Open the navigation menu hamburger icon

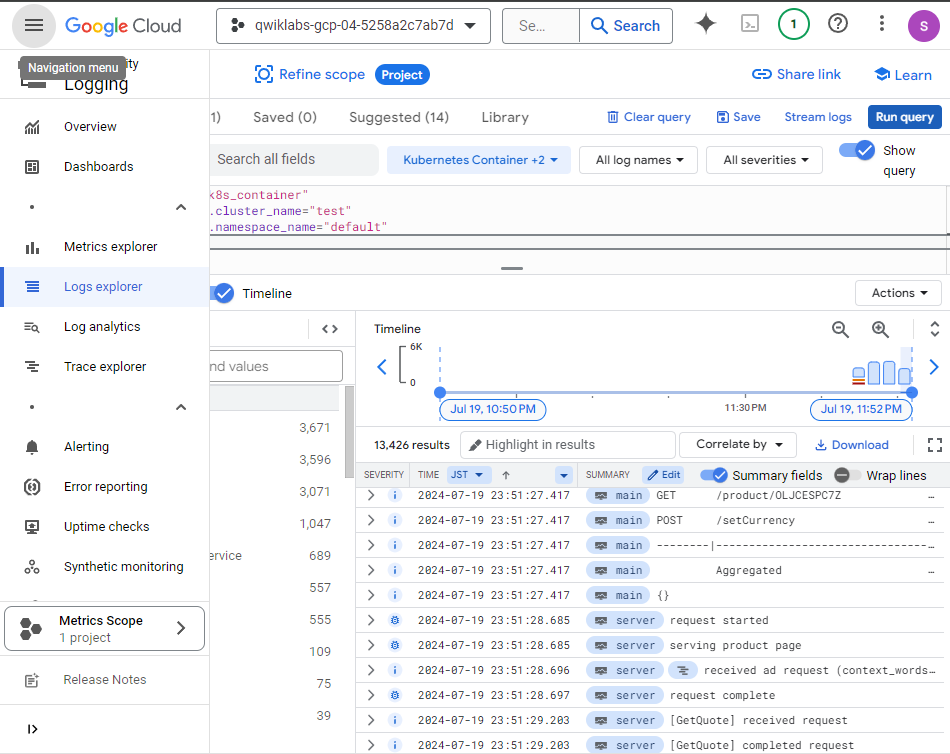34,25
